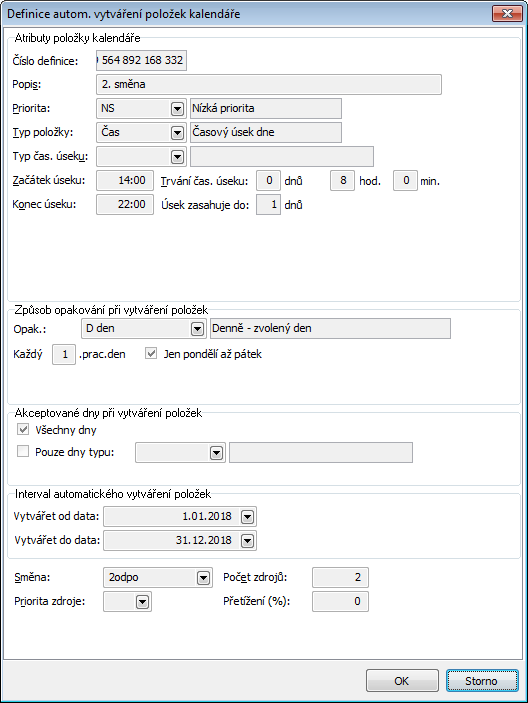Open the Pouze dny typu dropdown arrow
The width and height of the screenshot is (528, 703).
(x=216, y=453)
